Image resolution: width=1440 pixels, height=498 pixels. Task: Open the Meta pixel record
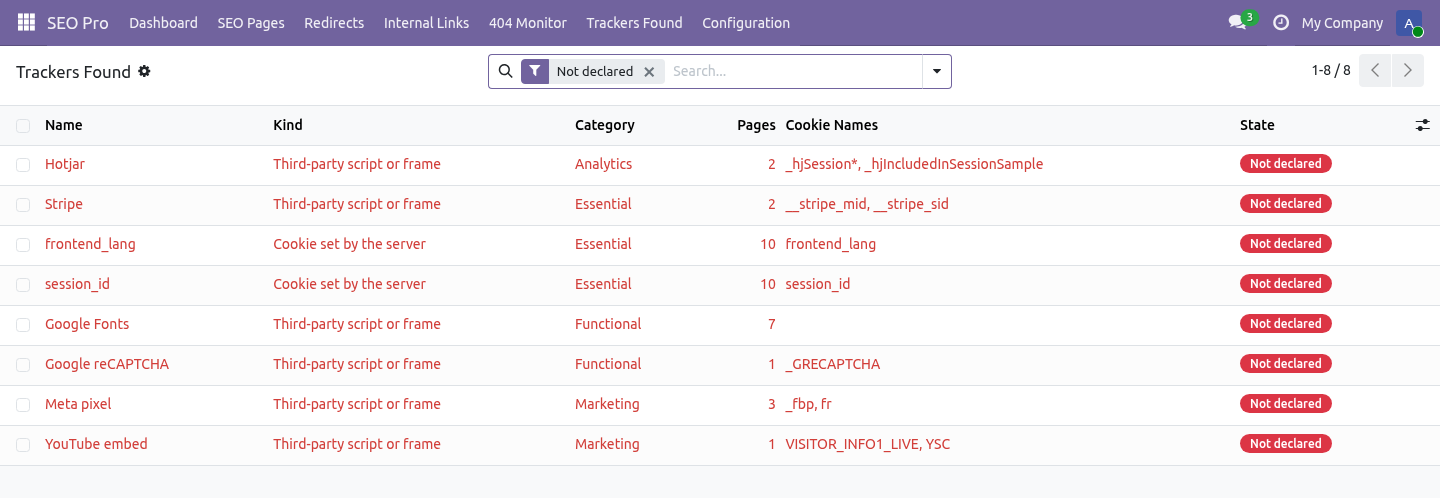(x=78, y=404)
